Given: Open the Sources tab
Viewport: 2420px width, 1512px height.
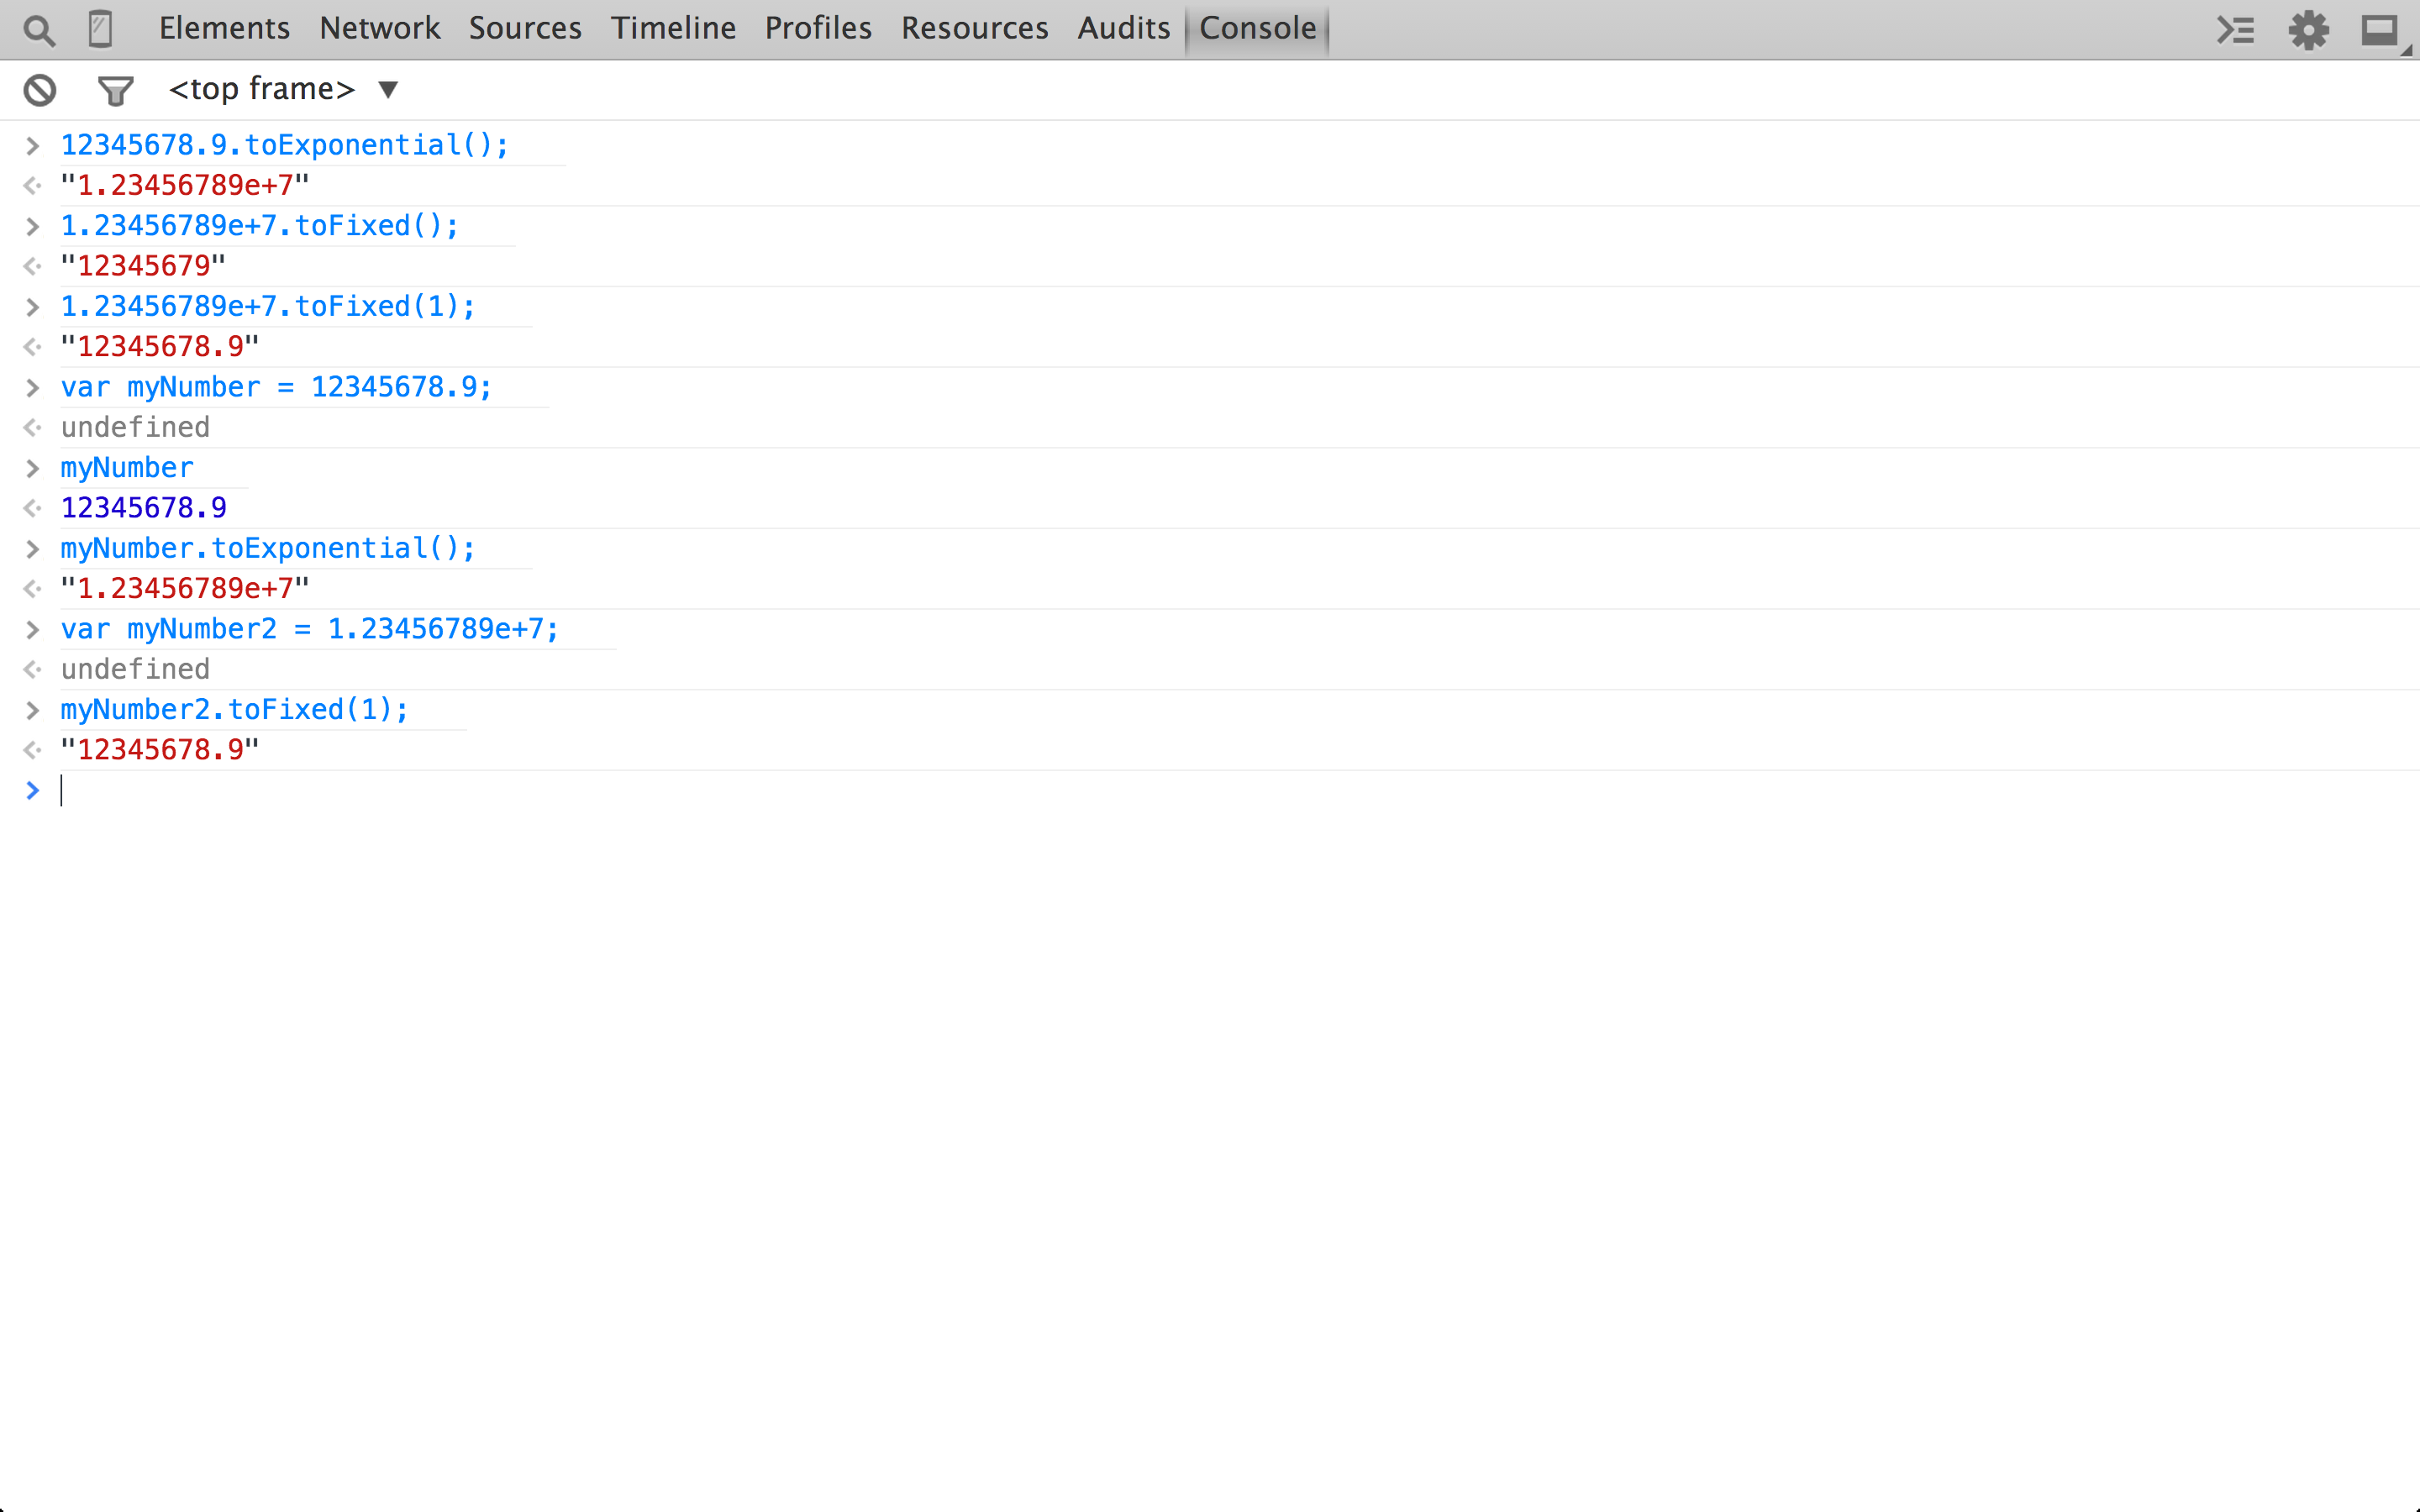Looking at the screenshot, I should pyautogui.click(x=525, y=28).
